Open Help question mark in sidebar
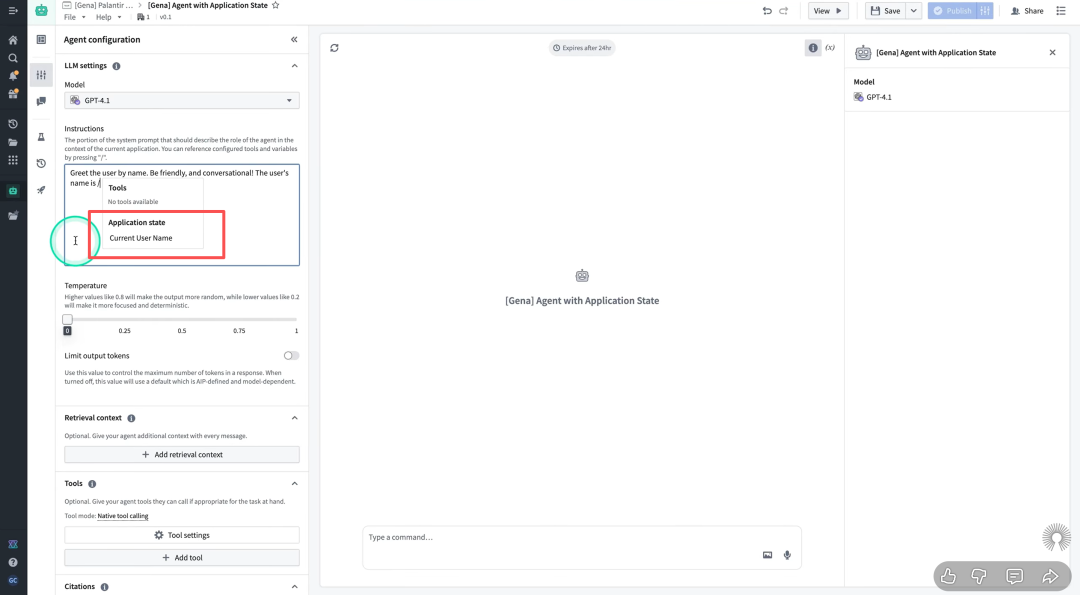1080x595 pixels. tap(12, 562)
